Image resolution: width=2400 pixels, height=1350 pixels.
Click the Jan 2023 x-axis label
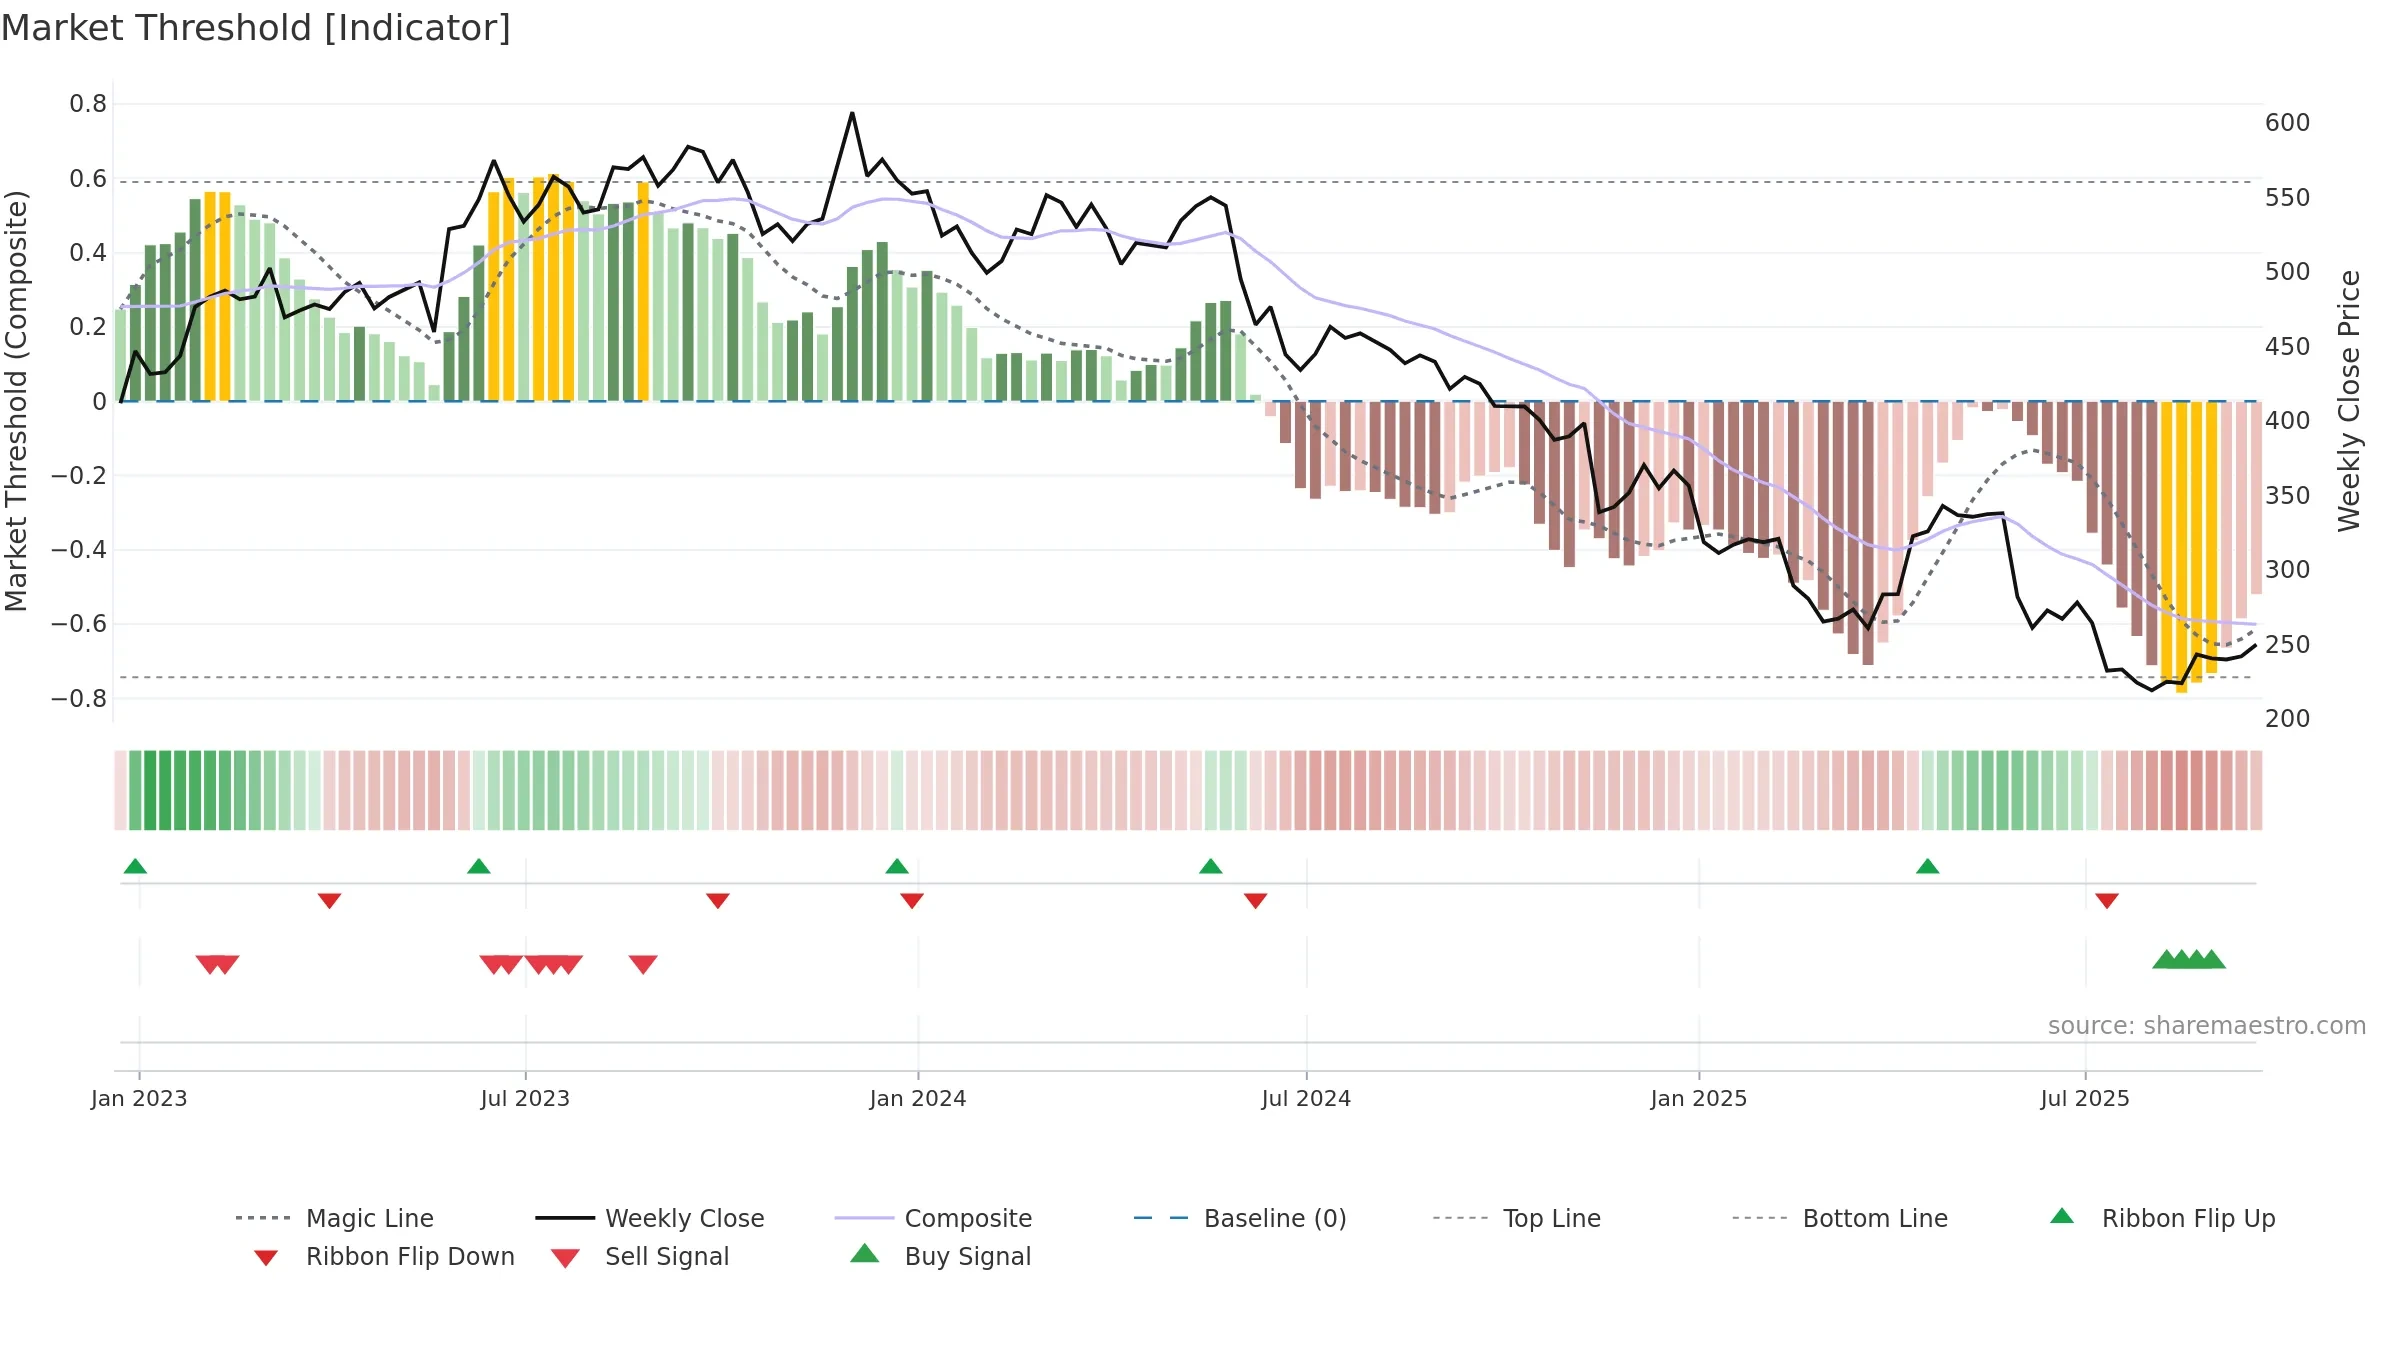139,1099
